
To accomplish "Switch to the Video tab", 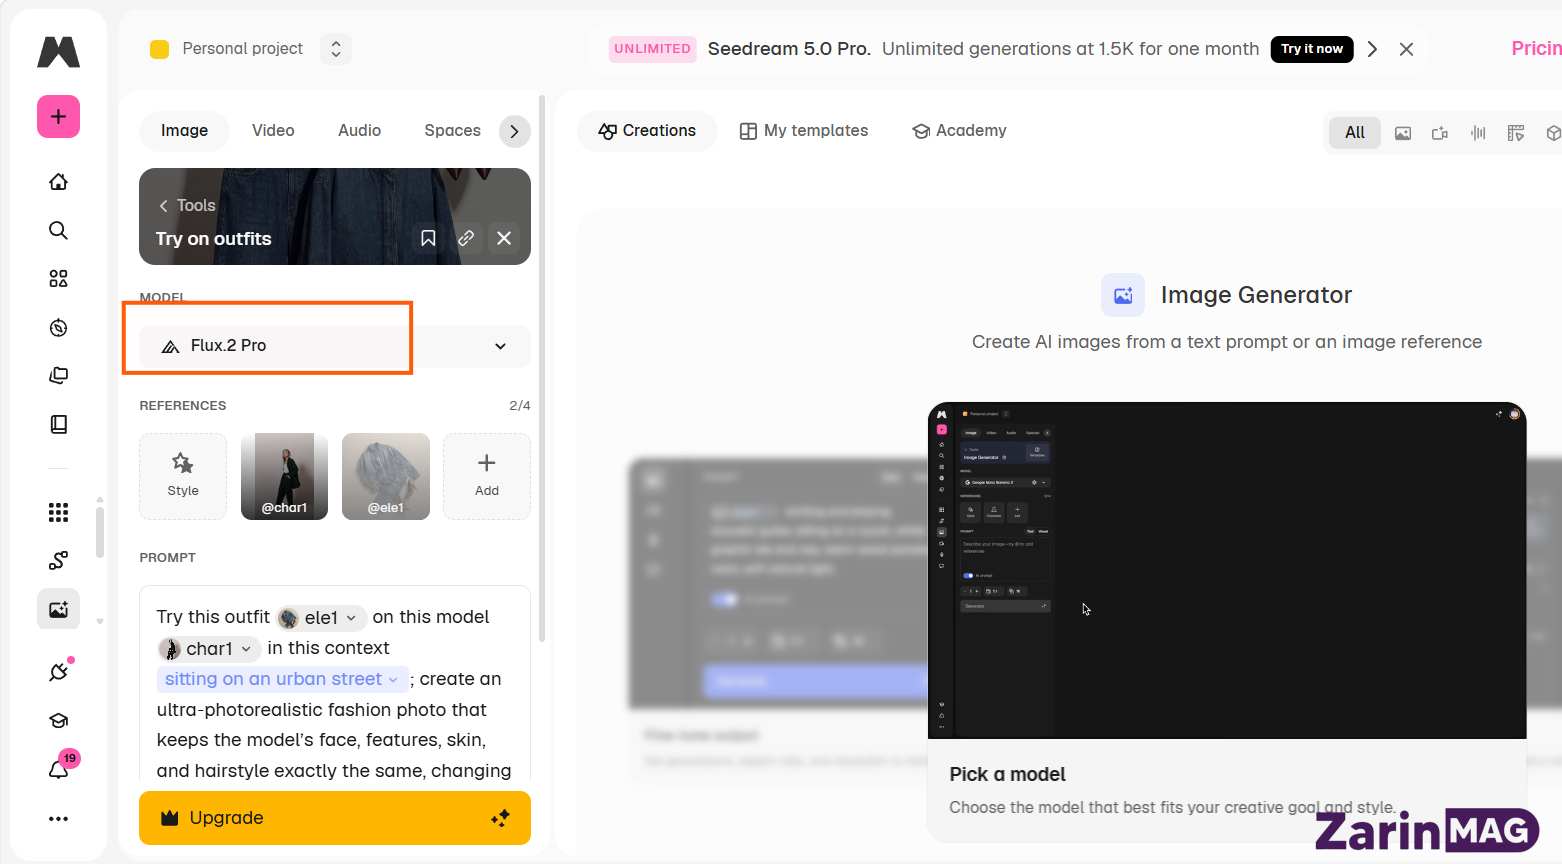I will (273, 131).
